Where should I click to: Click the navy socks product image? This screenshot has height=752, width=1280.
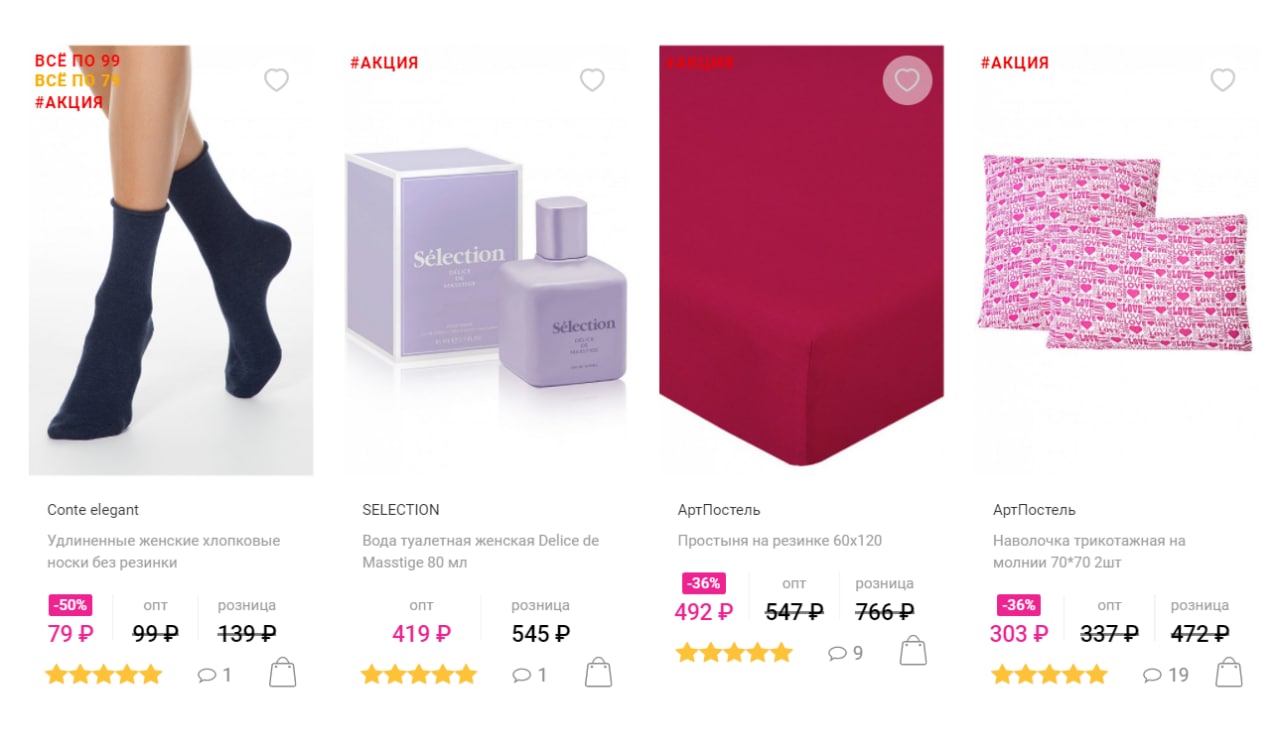click(171, 260)
